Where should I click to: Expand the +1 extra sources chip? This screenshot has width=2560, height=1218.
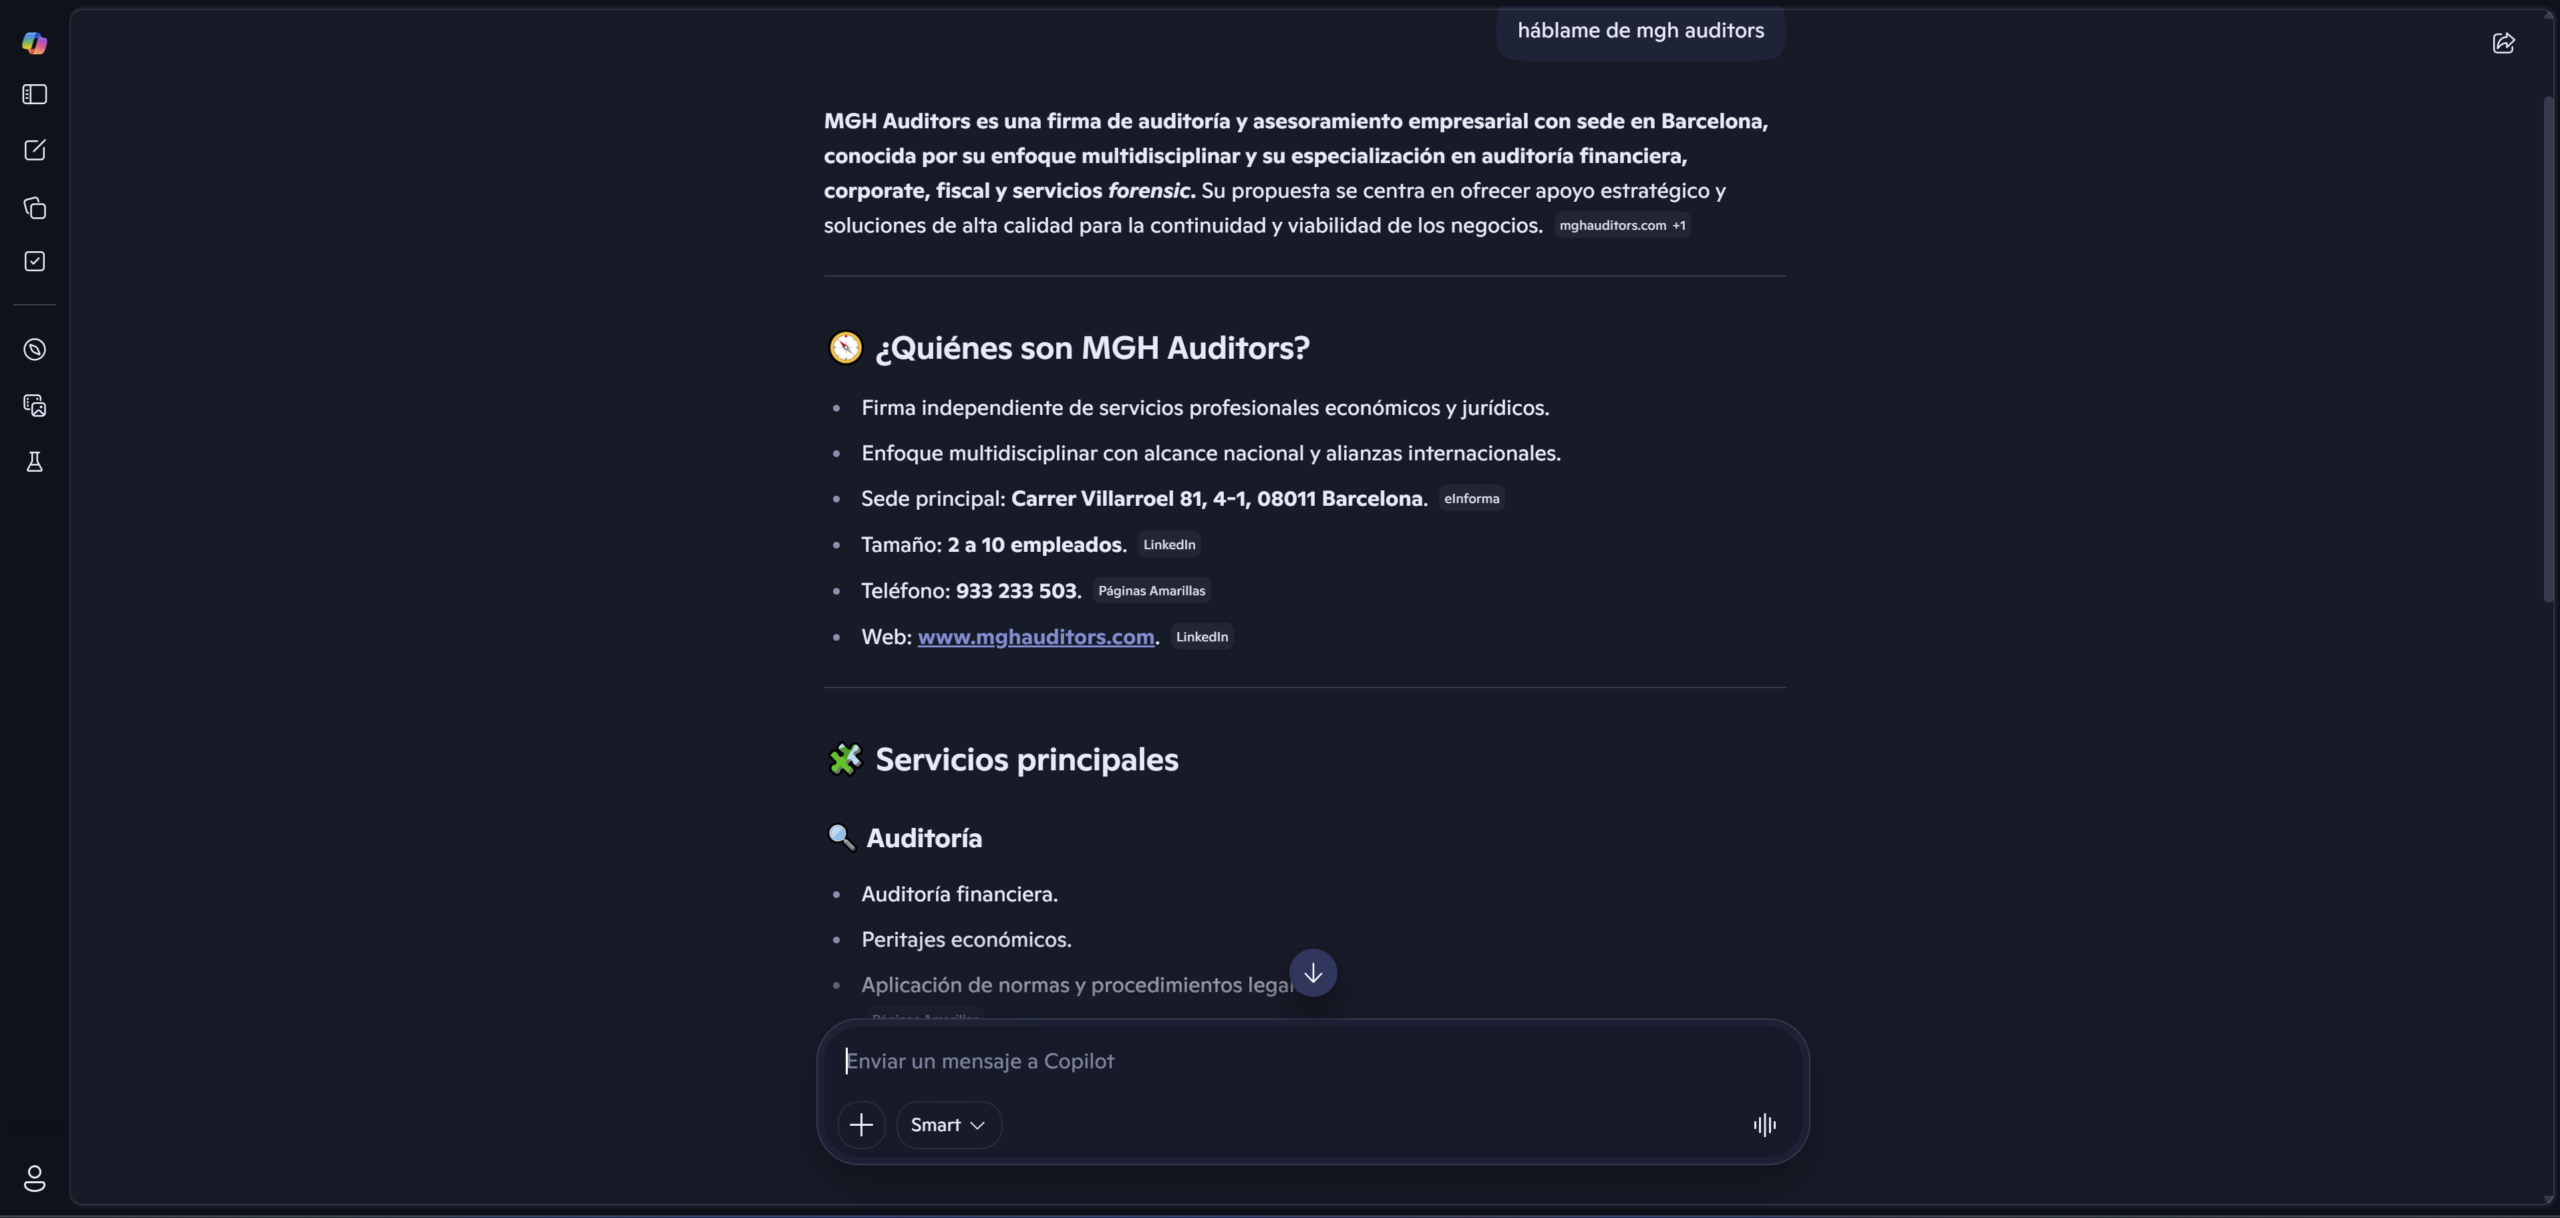click(1679, 225)
